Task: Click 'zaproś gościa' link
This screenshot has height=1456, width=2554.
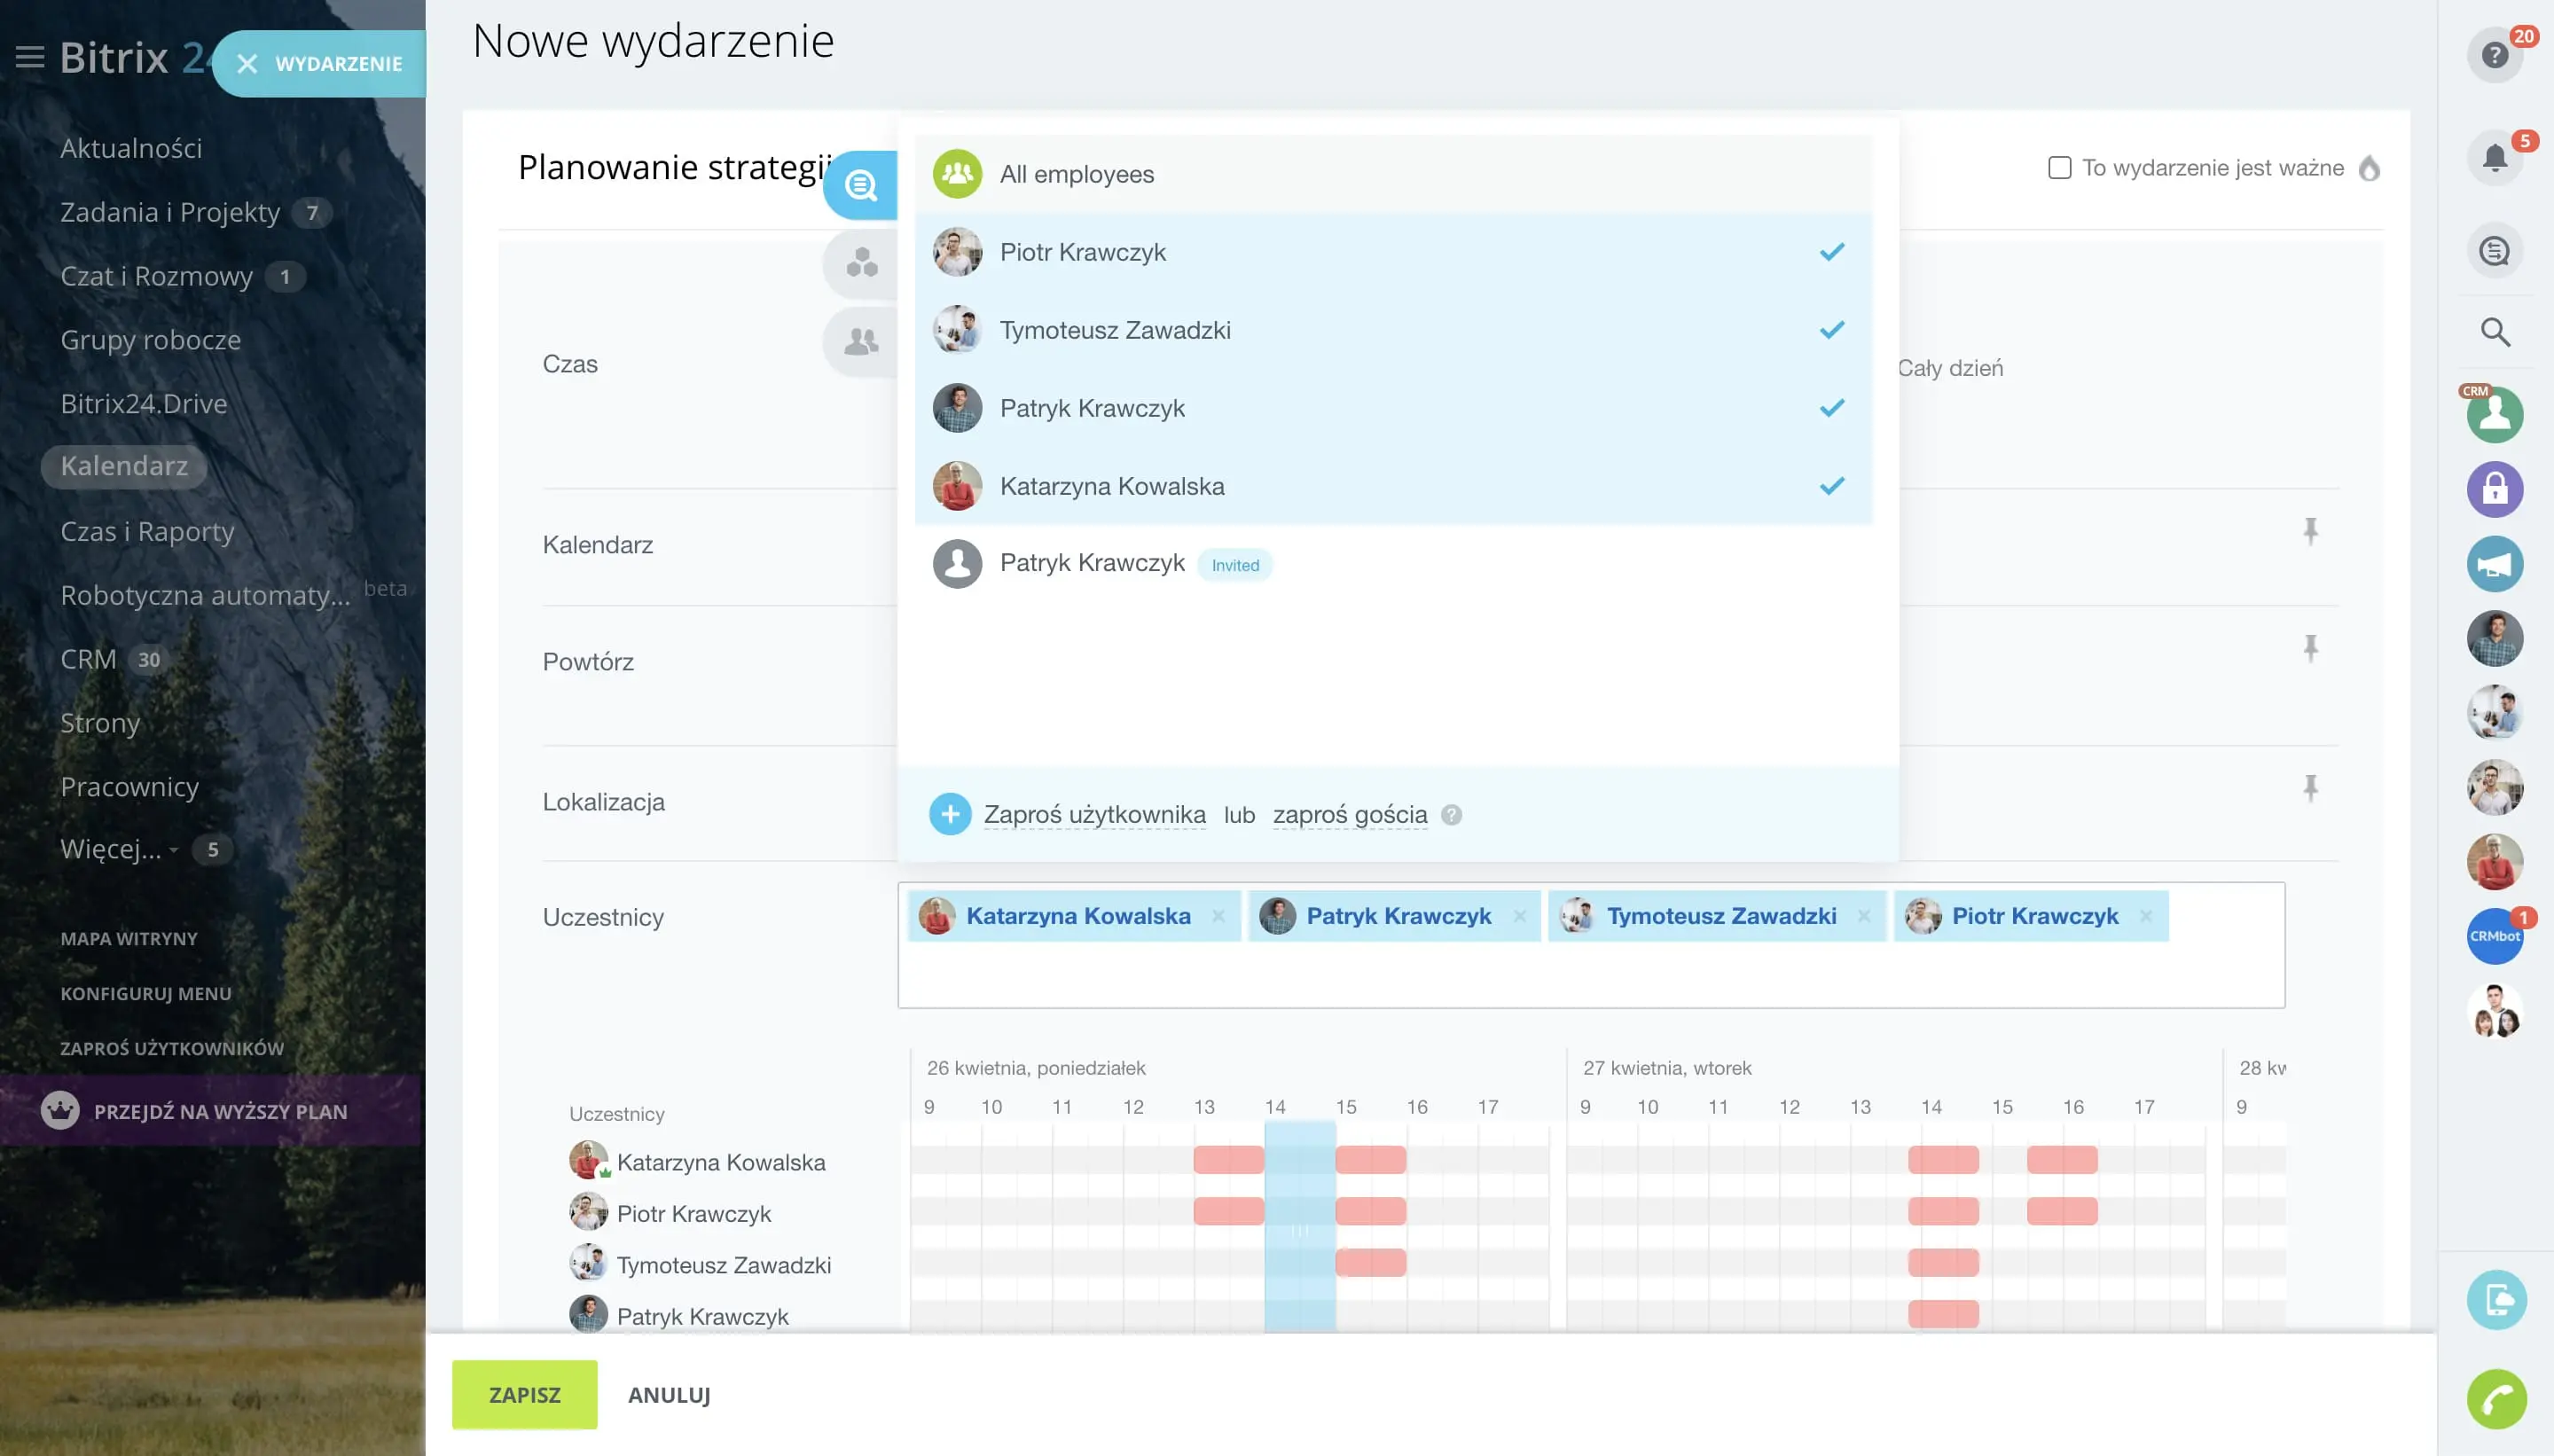Action: click(x=1349, y=815)
